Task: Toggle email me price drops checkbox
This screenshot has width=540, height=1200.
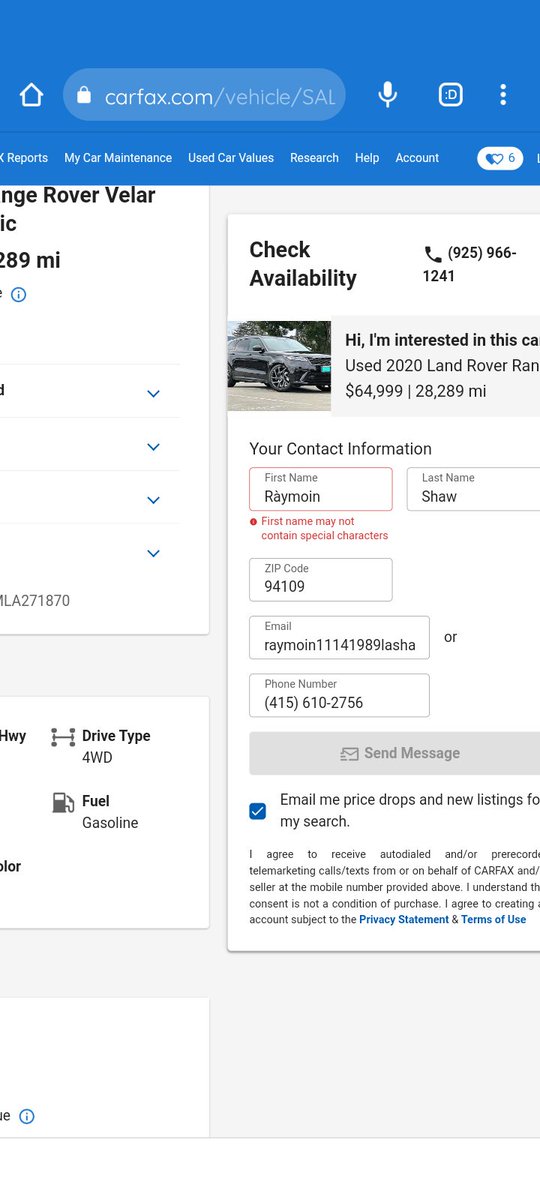Action: pos(258,811)
